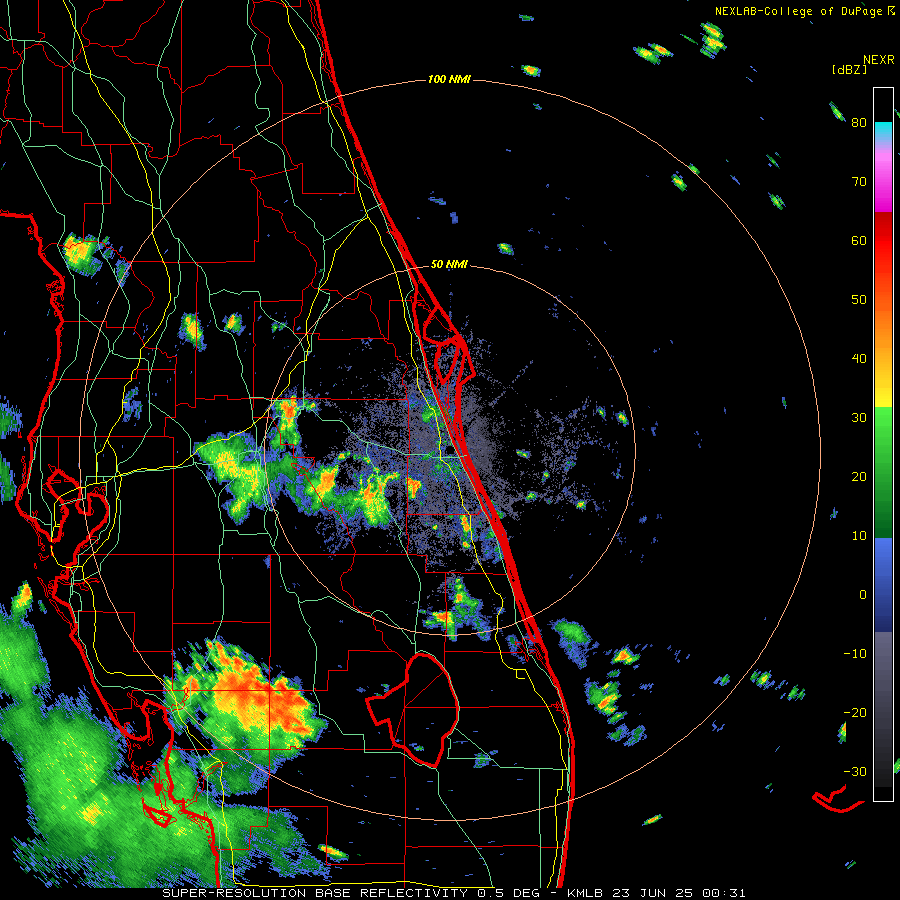
Task: Click the 0 dBZ legend value
Action: point(863,595)
